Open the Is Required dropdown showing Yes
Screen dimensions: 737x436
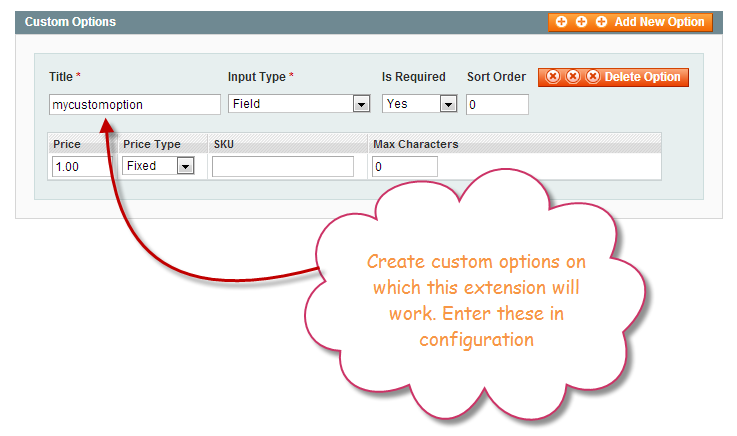tap(419, 104)
